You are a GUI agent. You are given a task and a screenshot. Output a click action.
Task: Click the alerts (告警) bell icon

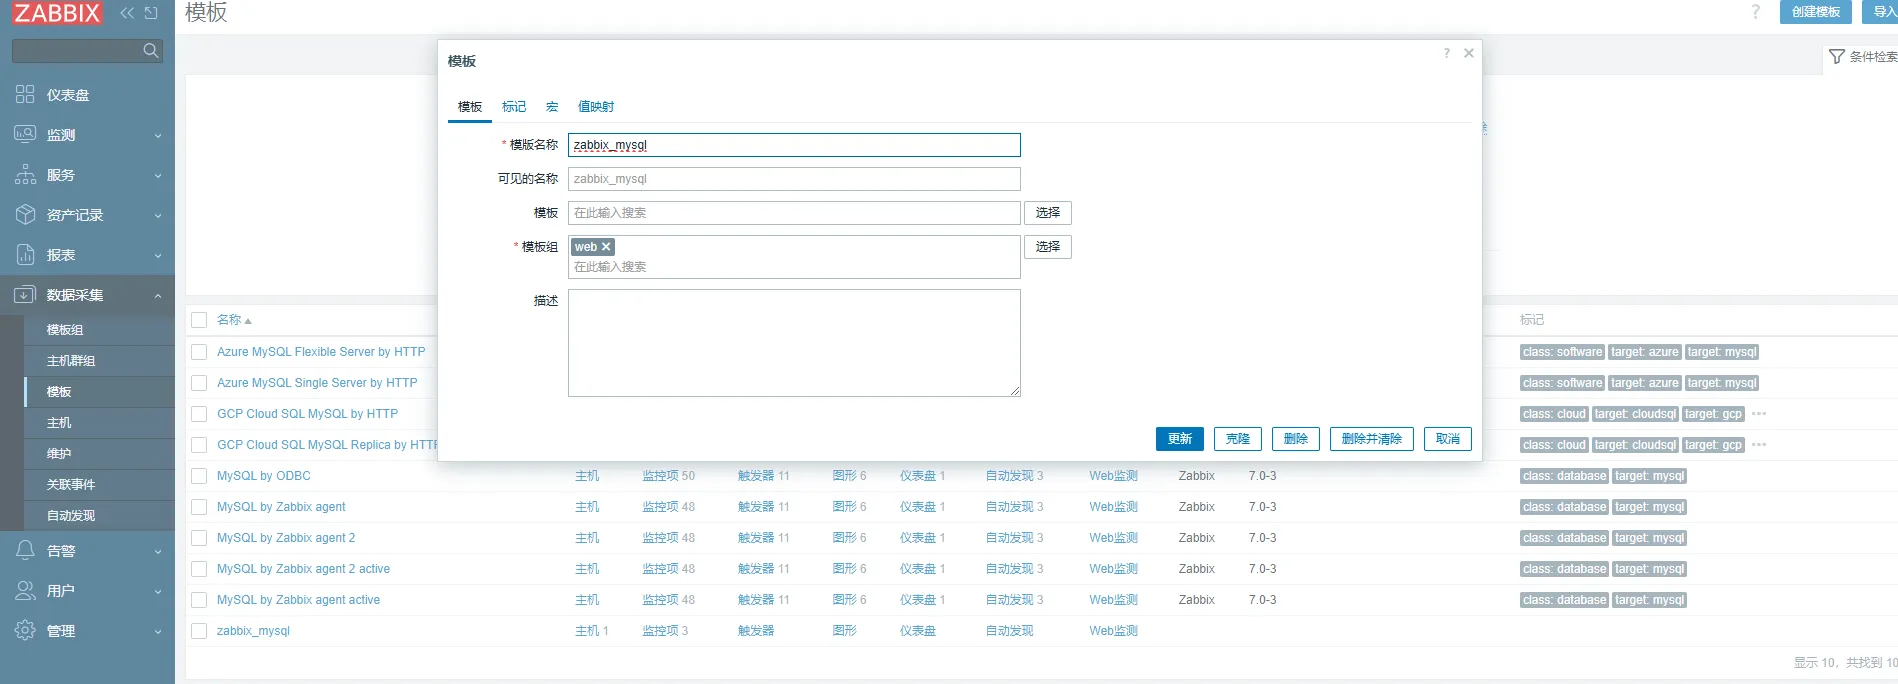pos(25,551)
